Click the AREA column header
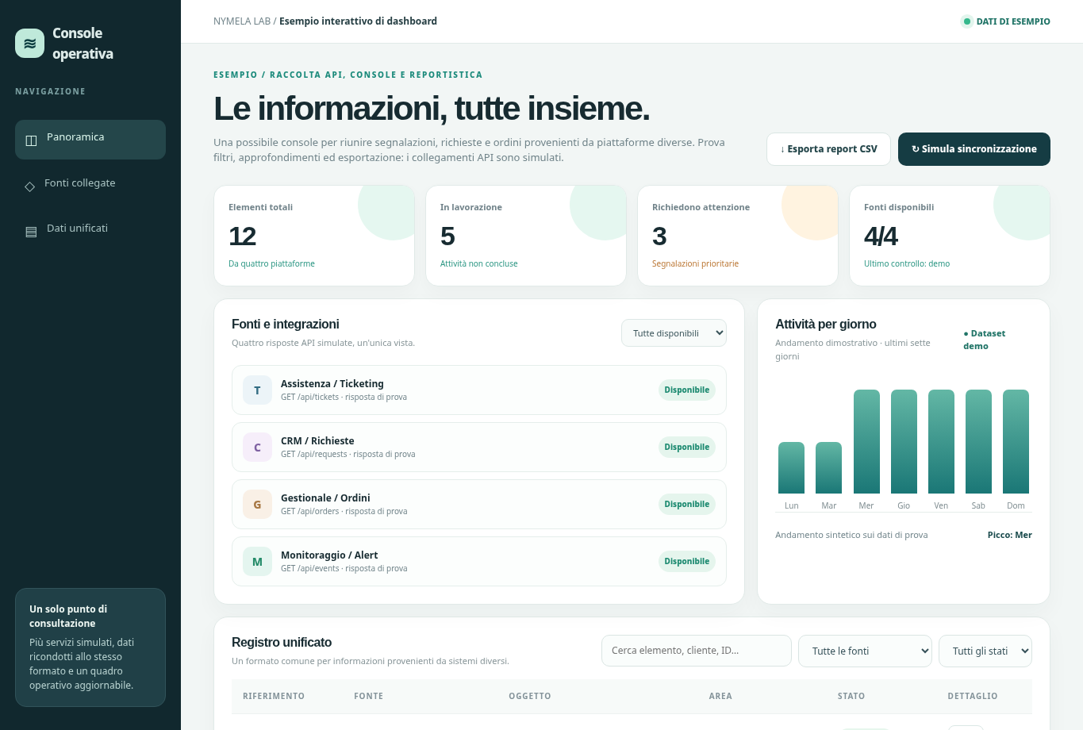The width and height of the screenshot is (1083, 730). pos(720,696)
